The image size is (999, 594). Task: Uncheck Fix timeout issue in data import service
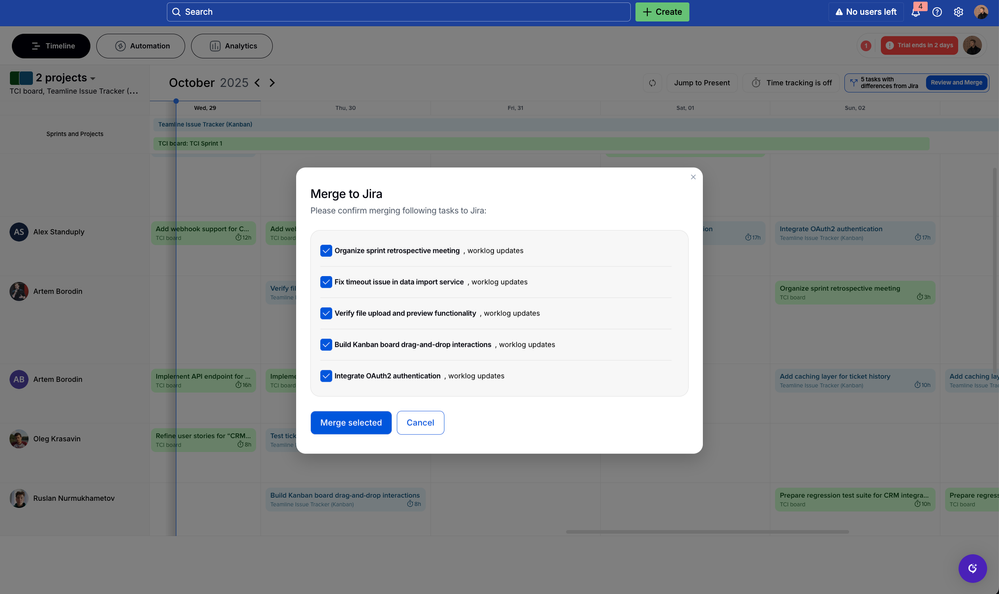click(x=326, y=282)
